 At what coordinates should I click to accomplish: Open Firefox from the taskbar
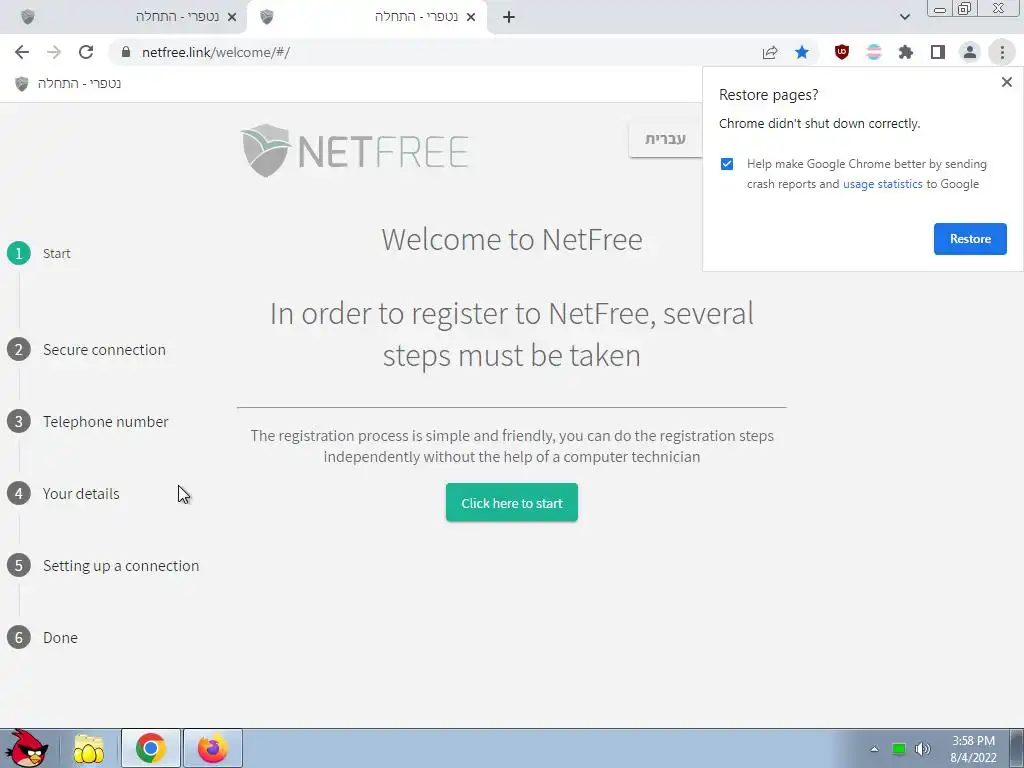coord(212,748)
